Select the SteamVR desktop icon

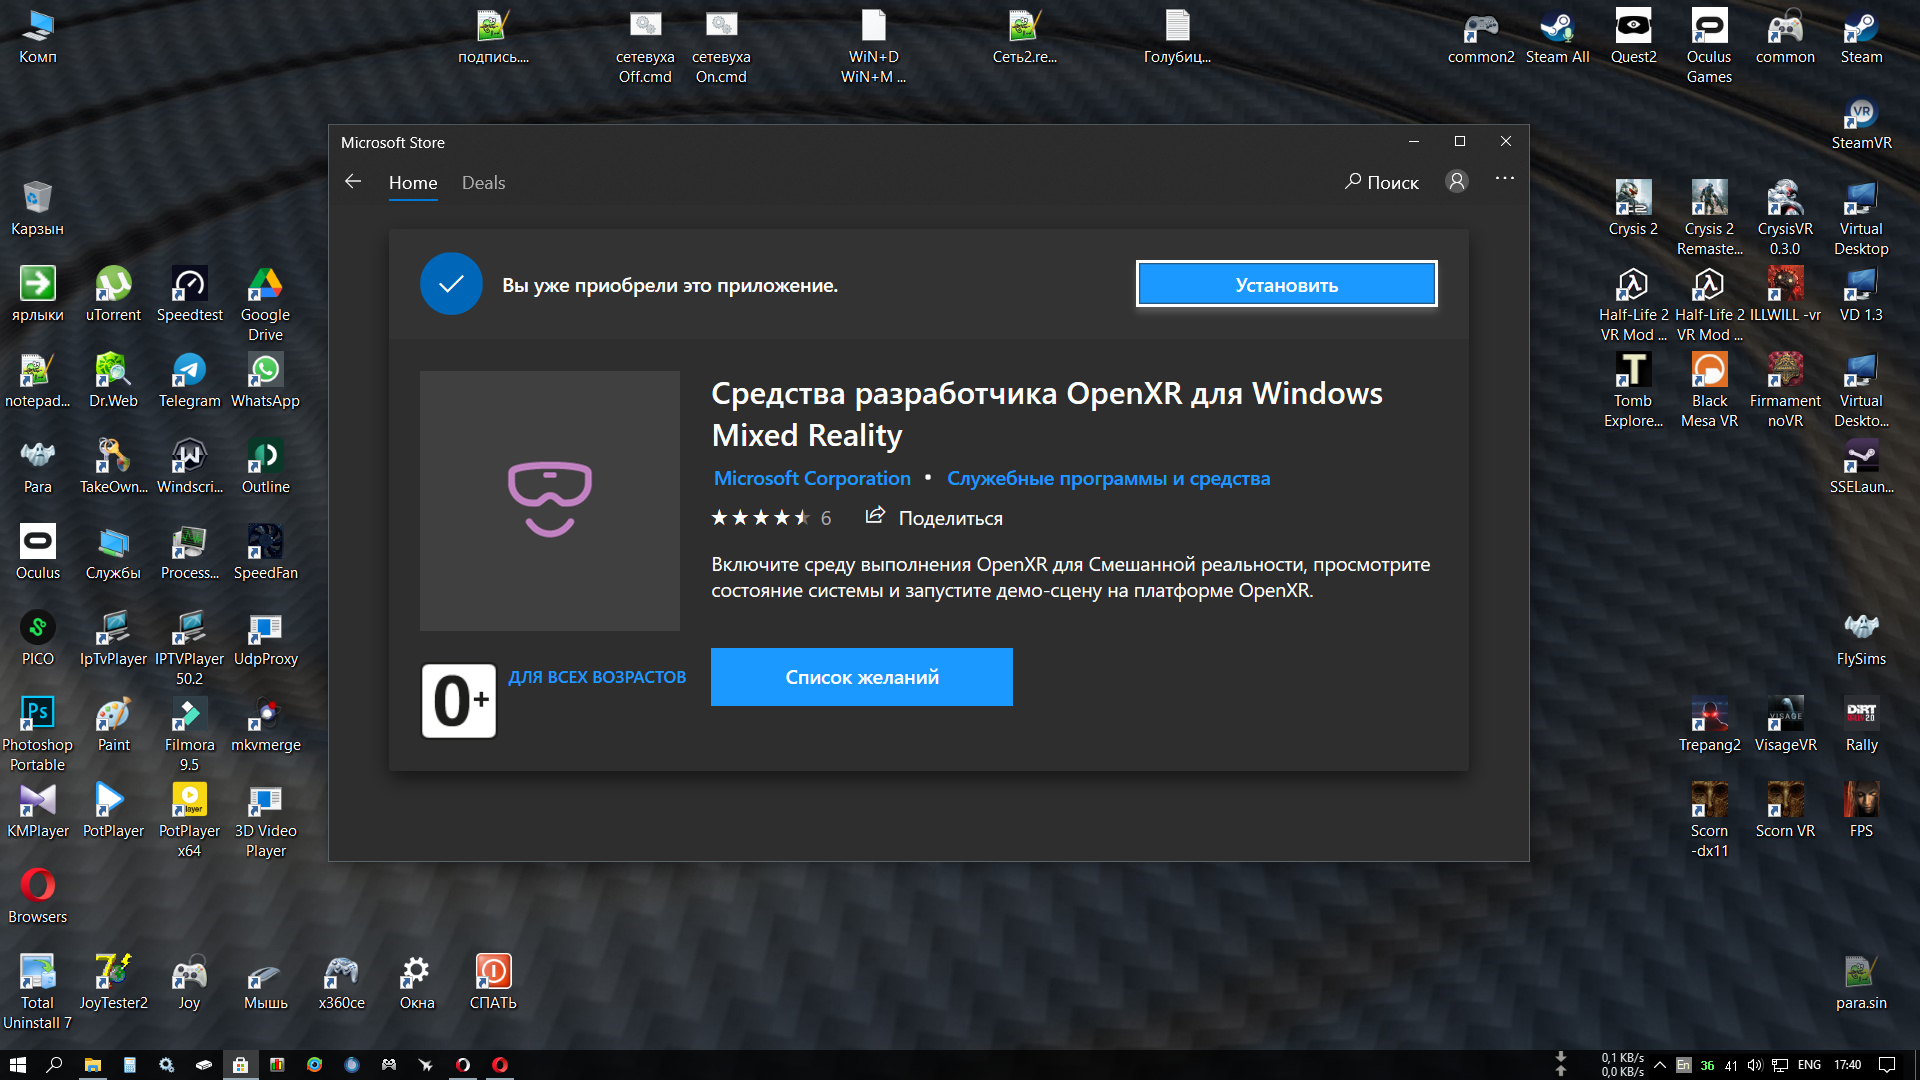tap(1860, 124)
